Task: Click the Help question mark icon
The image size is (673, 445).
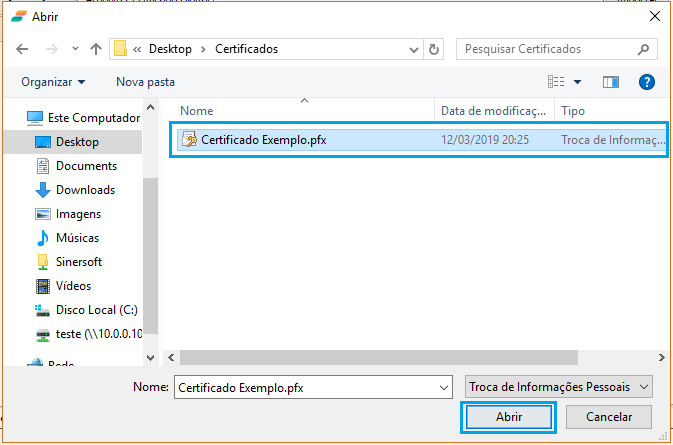Action: pyautogui.click(x=647, y=81)
